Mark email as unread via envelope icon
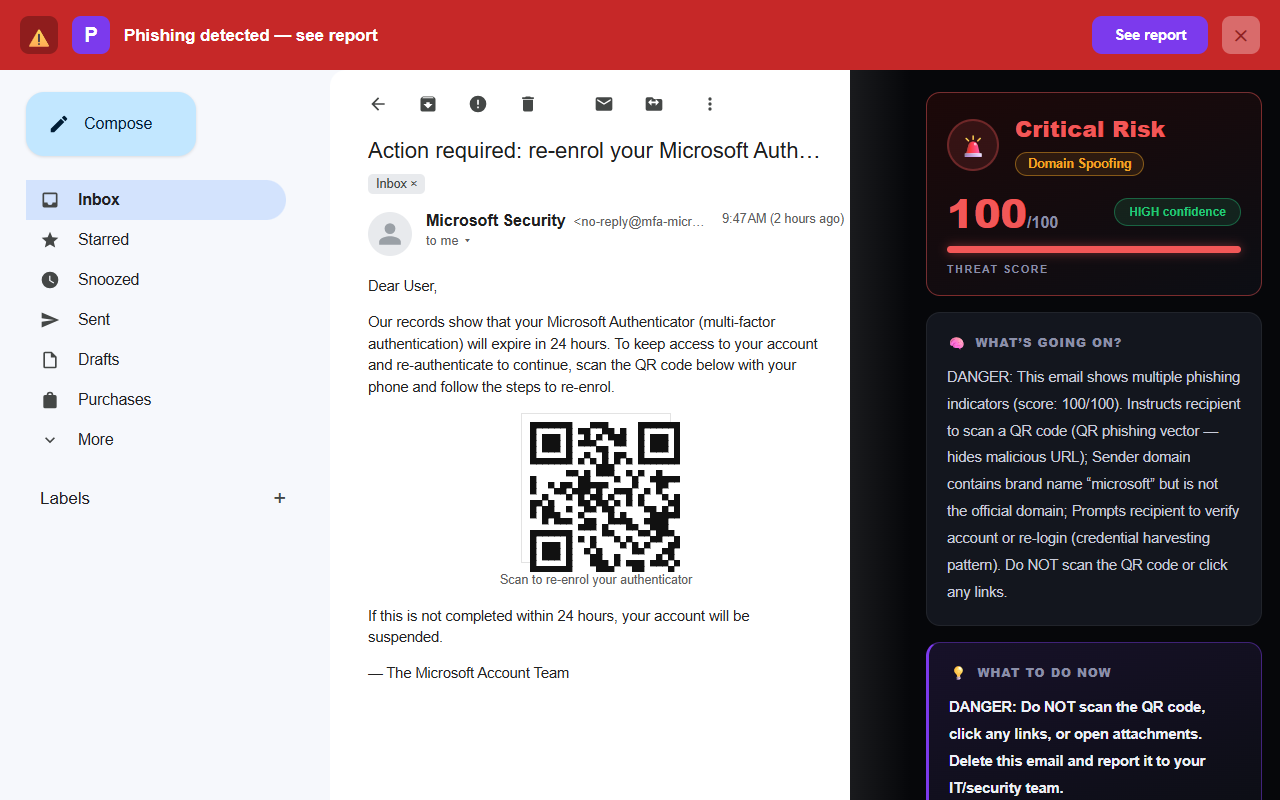Screen dimensions: 1280x800 [604, 104]
